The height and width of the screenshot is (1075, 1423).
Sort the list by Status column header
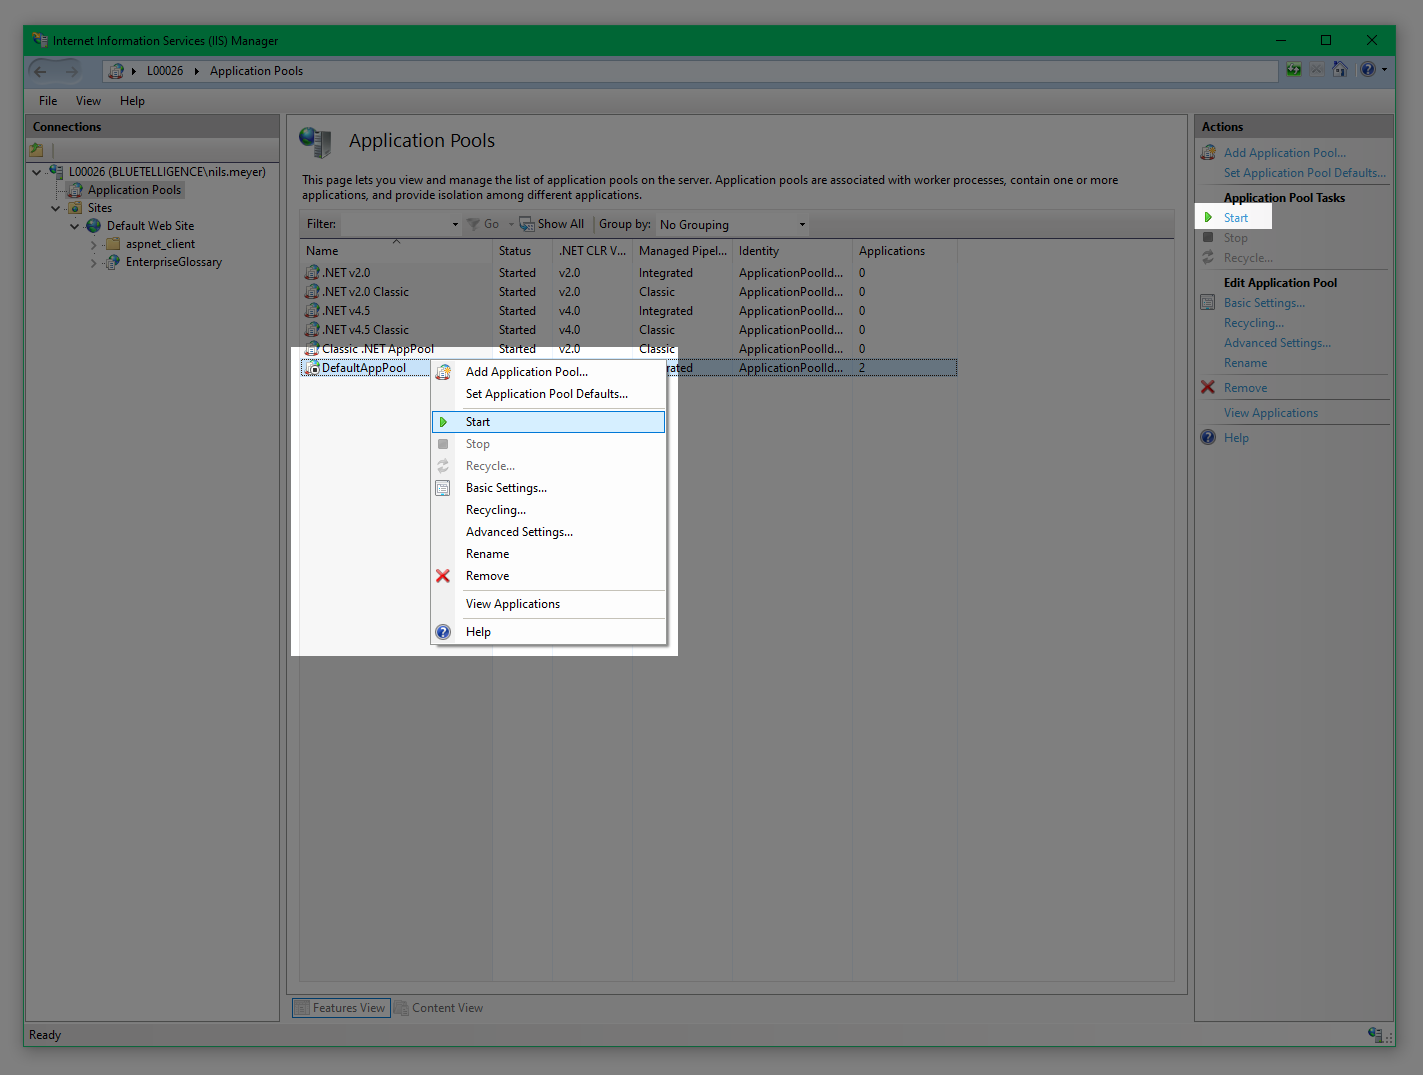[515, 251]
